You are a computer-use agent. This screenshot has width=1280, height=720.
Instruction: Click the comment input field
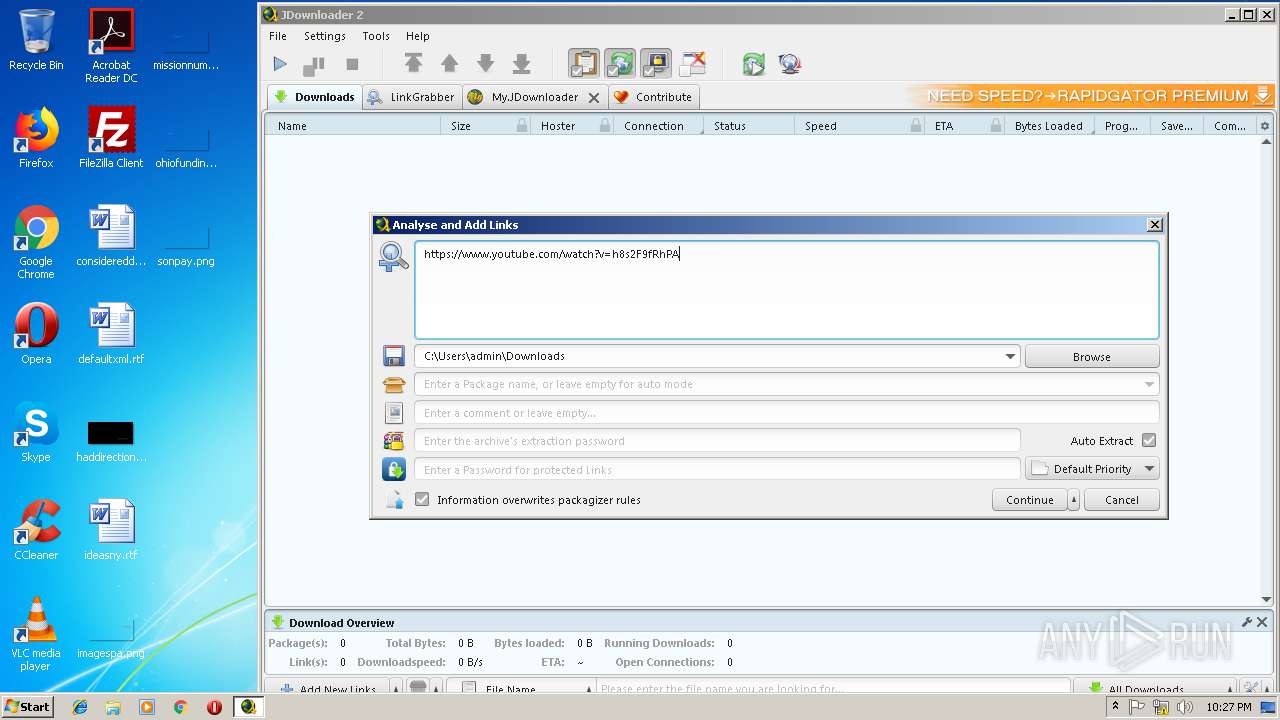[787, 413]
